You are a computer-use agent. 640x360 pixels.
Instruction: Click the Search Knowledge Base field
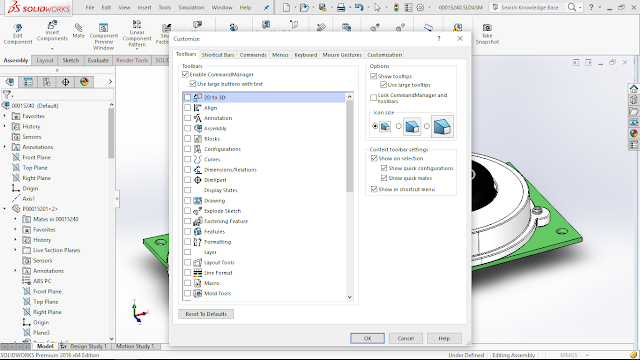tap(529, 7)
